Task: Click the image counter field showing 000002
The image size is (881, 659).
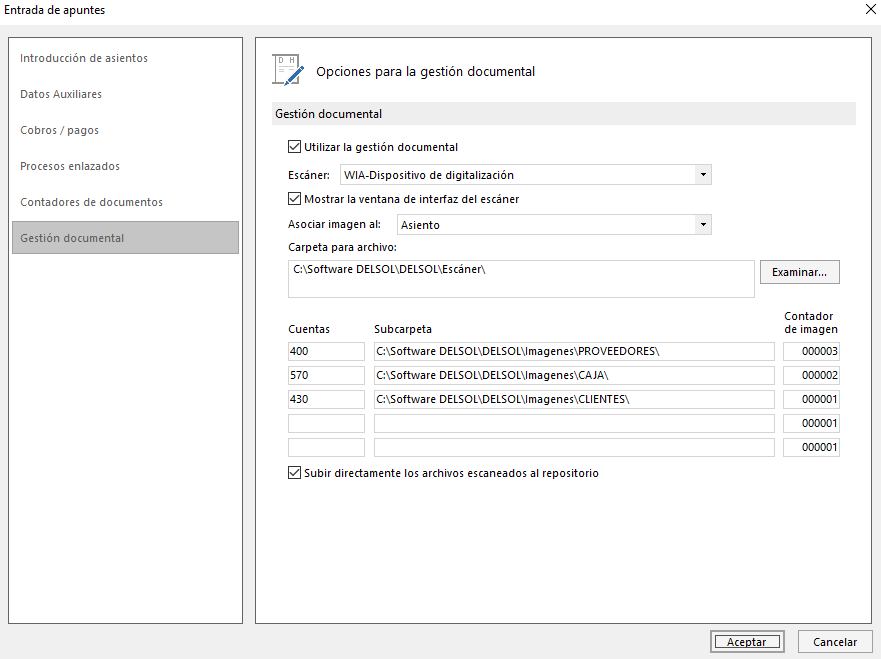Action: pyautogui.click(x=811, y=375)
